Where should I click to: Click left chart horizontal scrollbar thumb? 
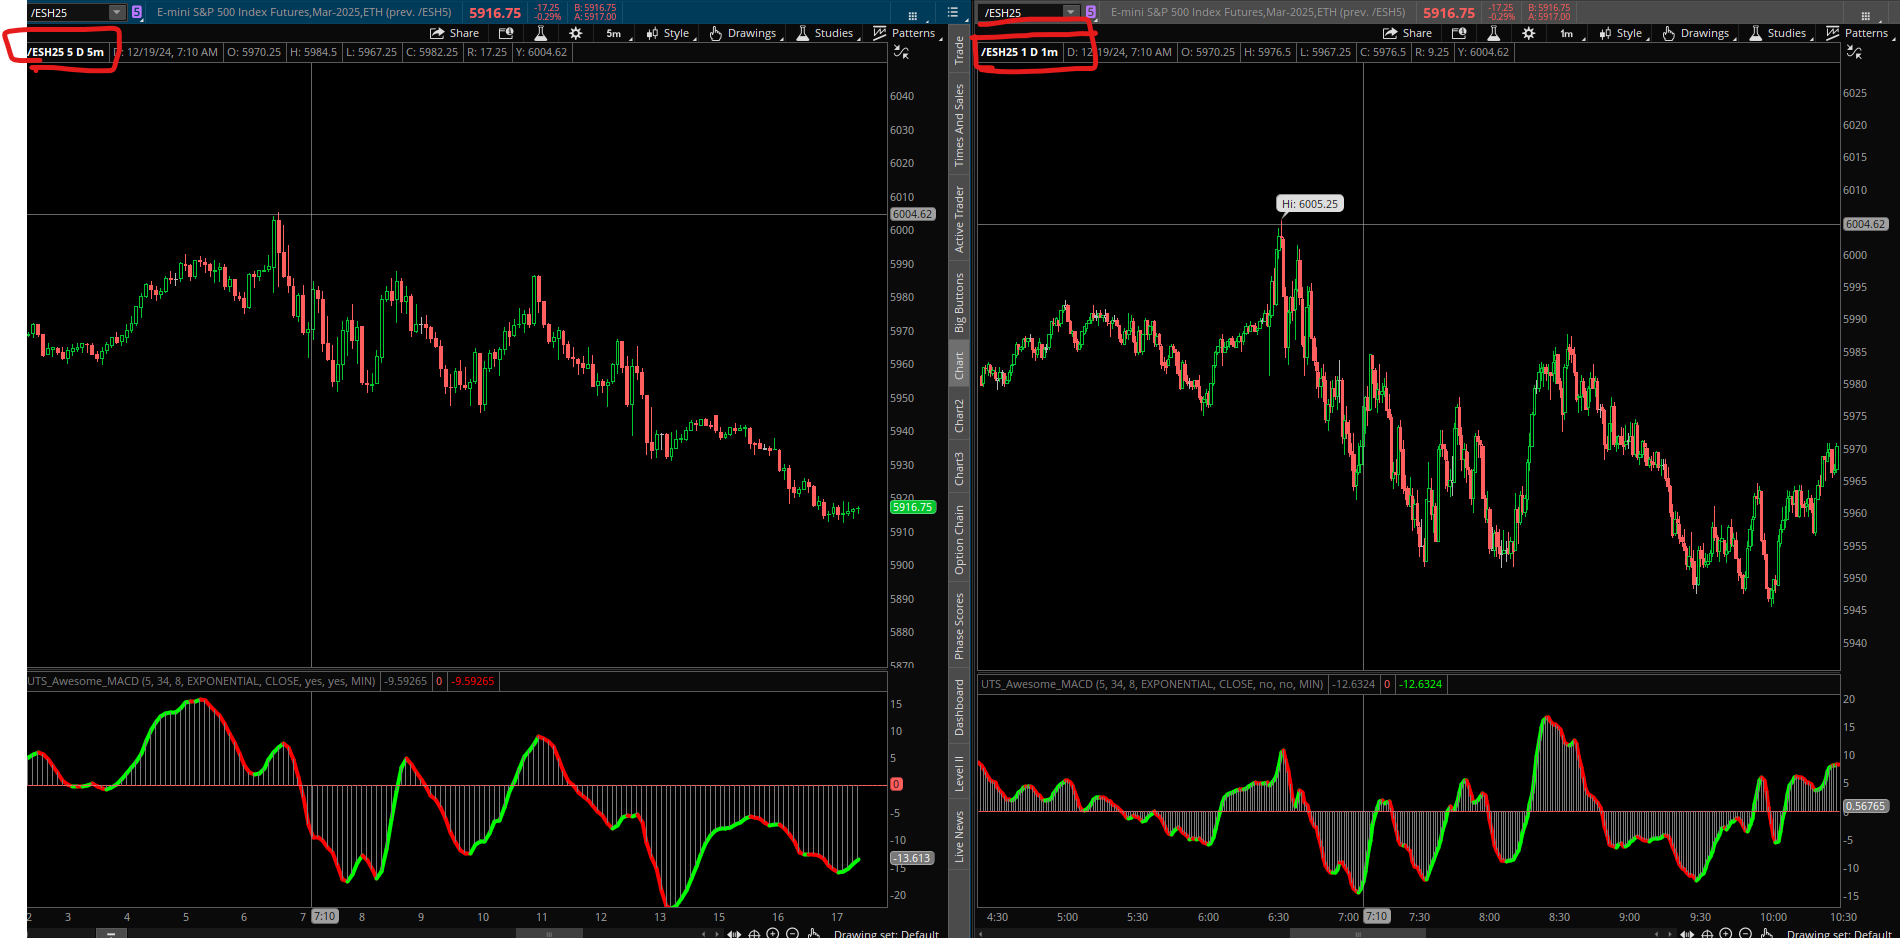(548, 934)
